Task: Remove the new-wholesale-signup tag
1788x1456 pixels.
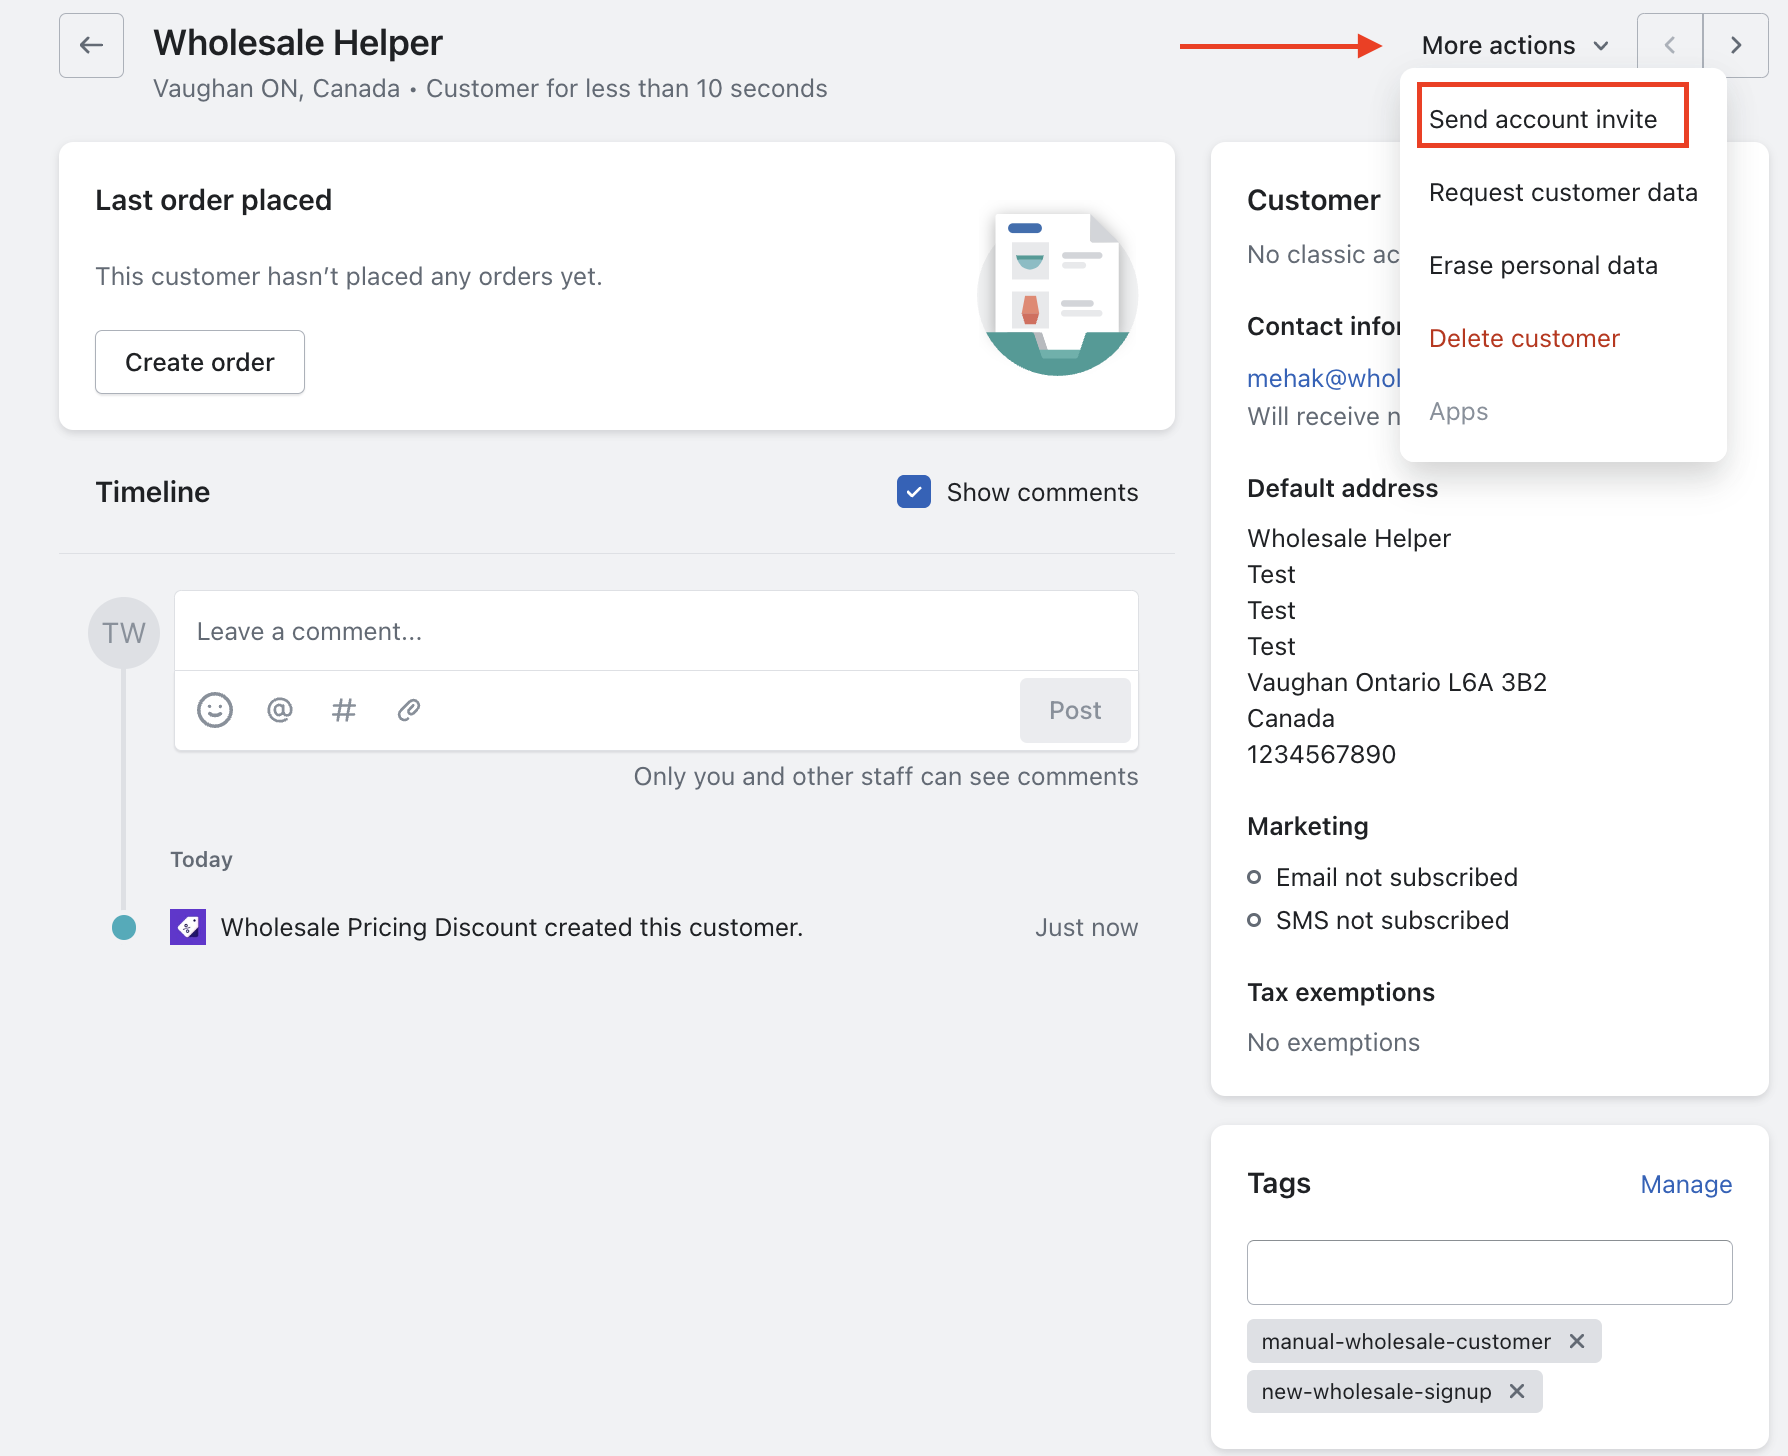Action: (x=1517, y=1391)
